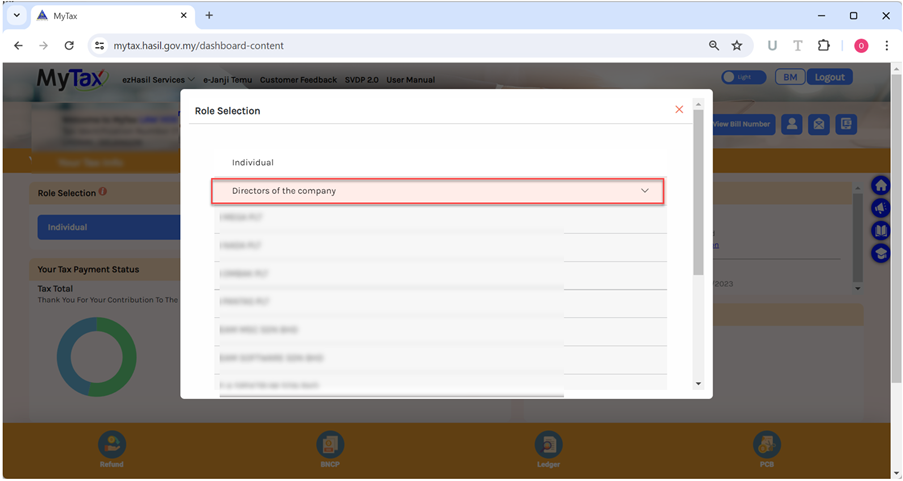Click the dialog scrollbar down arrow

click(x=699, y=384)
